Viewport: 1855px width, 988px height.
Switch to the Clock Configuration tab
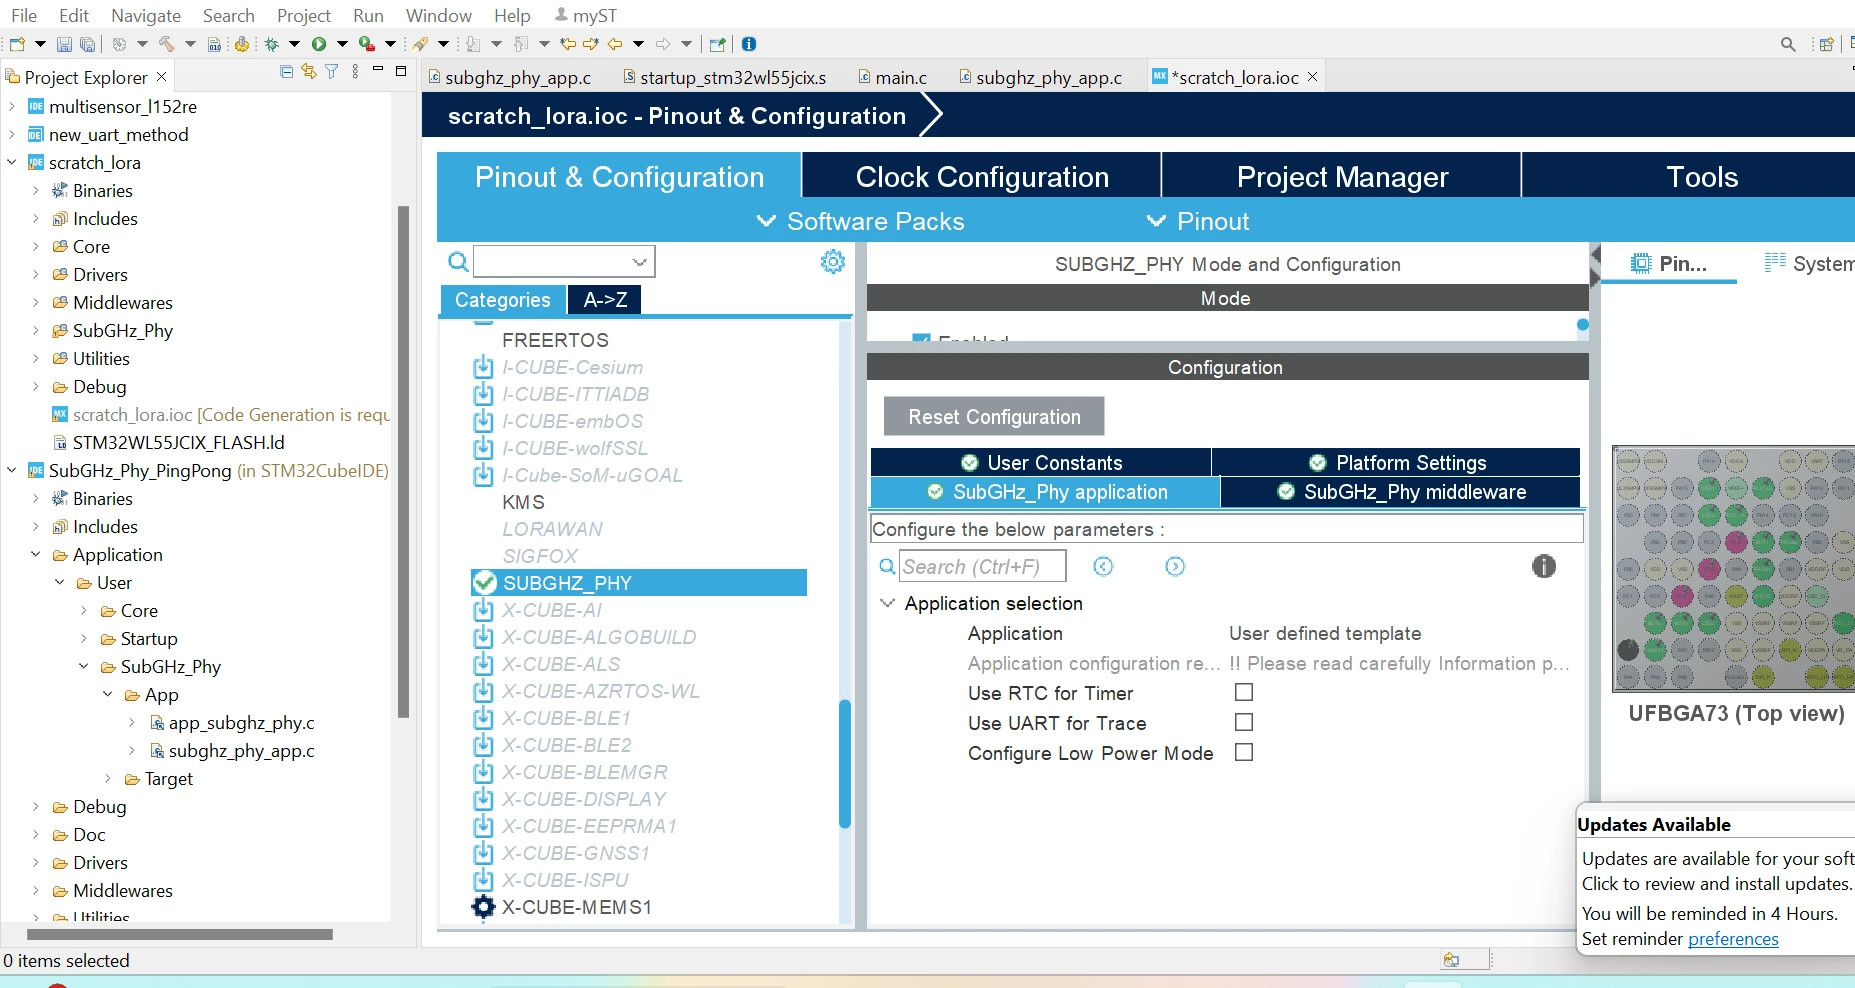point(982,177)
